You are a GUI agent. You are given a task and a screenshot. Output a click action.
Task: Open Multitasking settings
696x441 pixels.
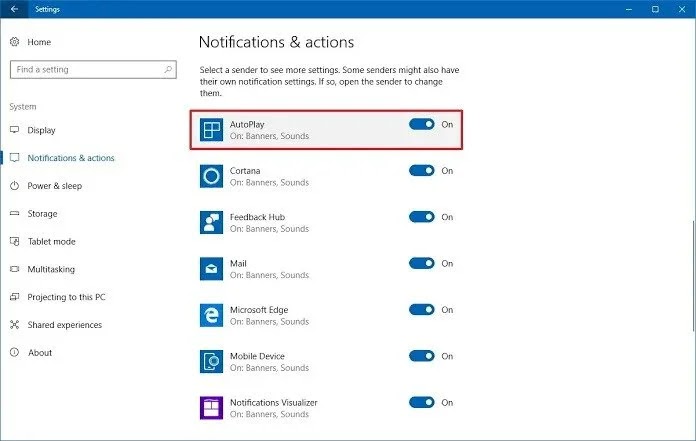click(x=51, y=269)
